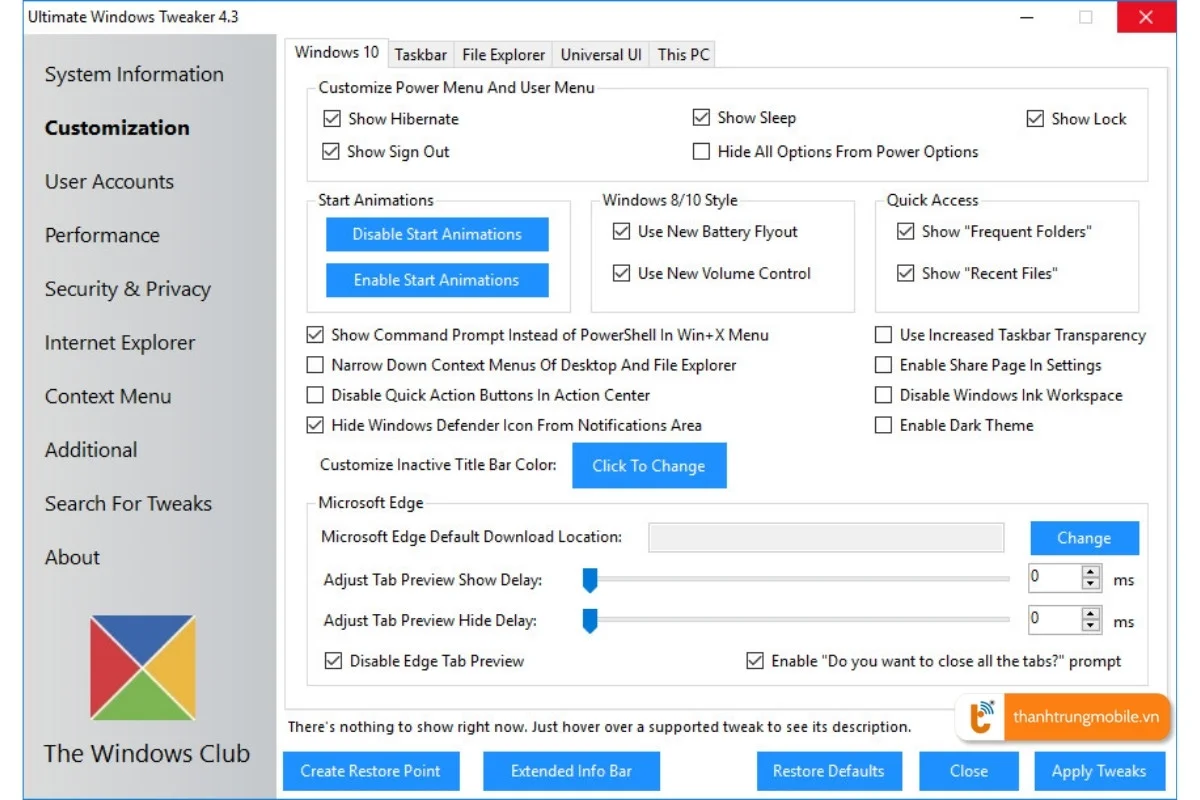Click Disable Start Animations button
Image resolution: width=1200 pixels, height=800 pixels.
[x=437, y=234]
